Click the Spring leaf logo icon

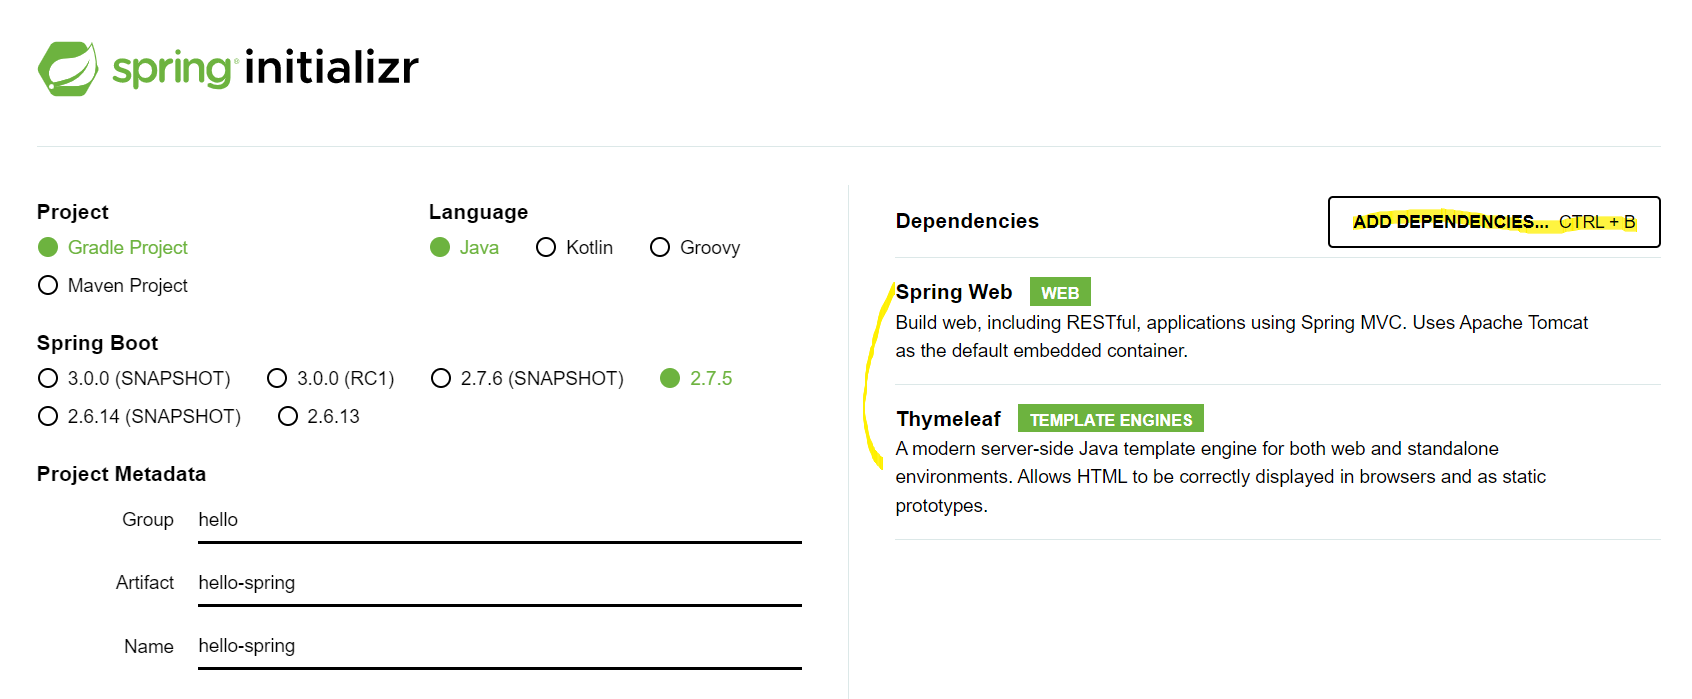point(68,69)
